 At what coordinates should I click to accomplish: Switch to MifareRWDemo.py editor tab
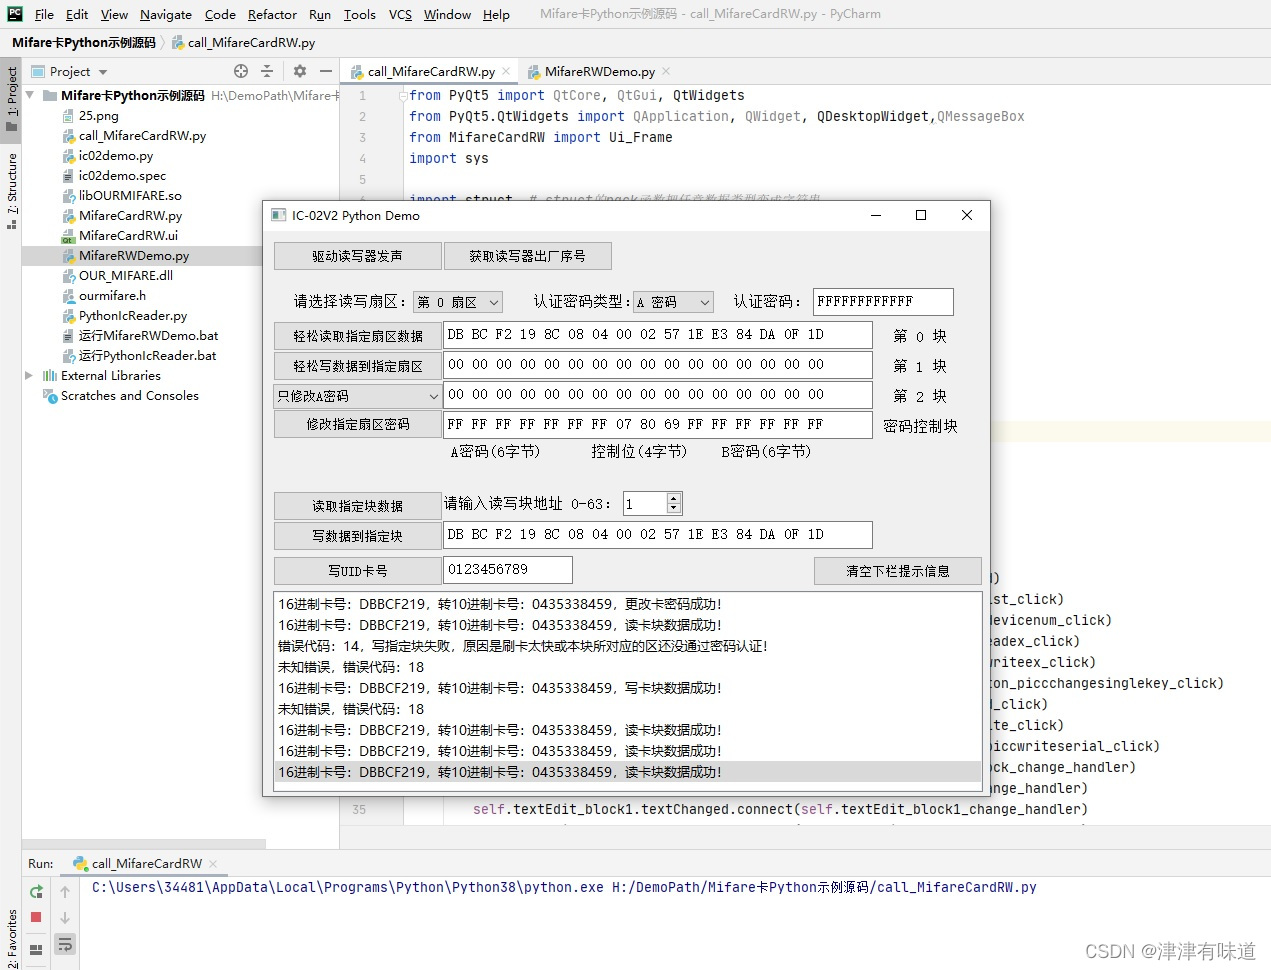599,71
